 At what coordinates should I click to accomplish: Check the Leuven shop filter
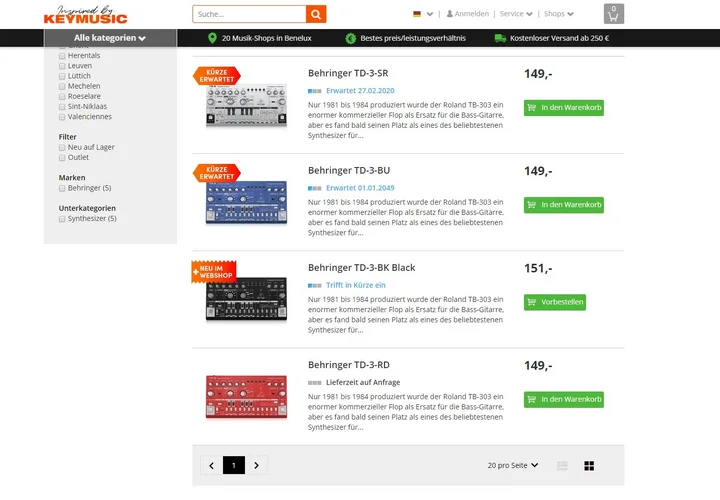pyautogui.click(x=62, y=66)
